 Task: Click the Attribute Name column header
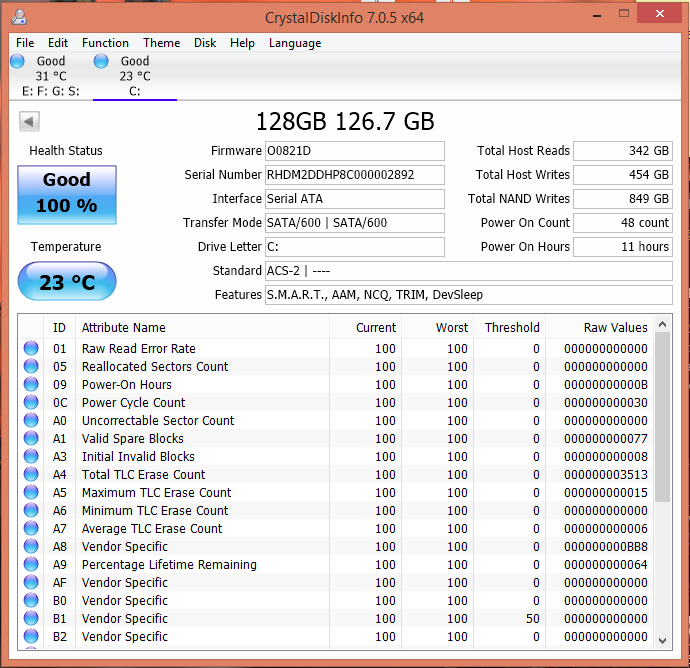tap(202, 327)
